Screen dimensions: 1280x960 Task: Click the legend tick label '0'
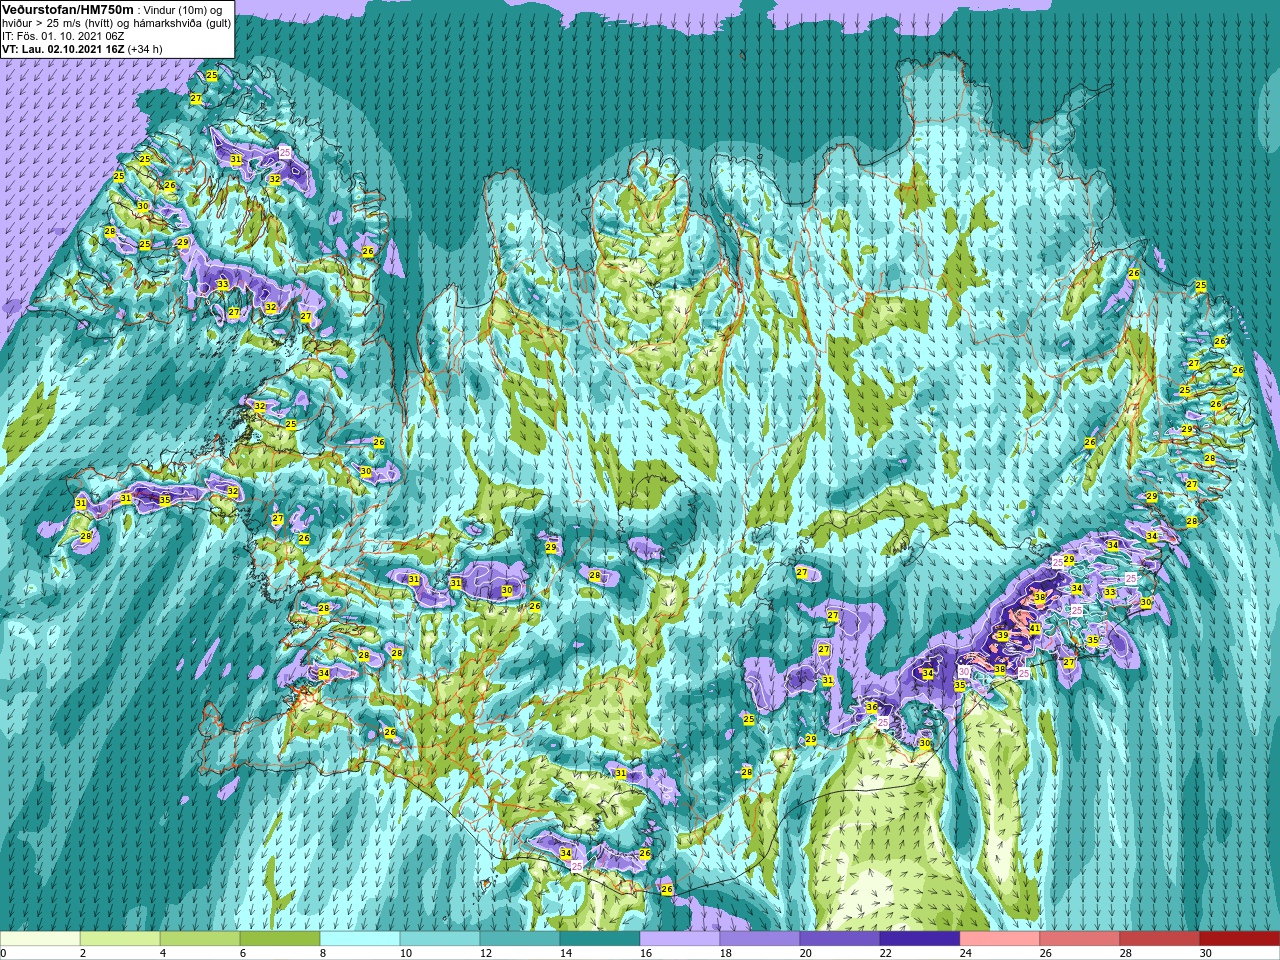point(3,953)
